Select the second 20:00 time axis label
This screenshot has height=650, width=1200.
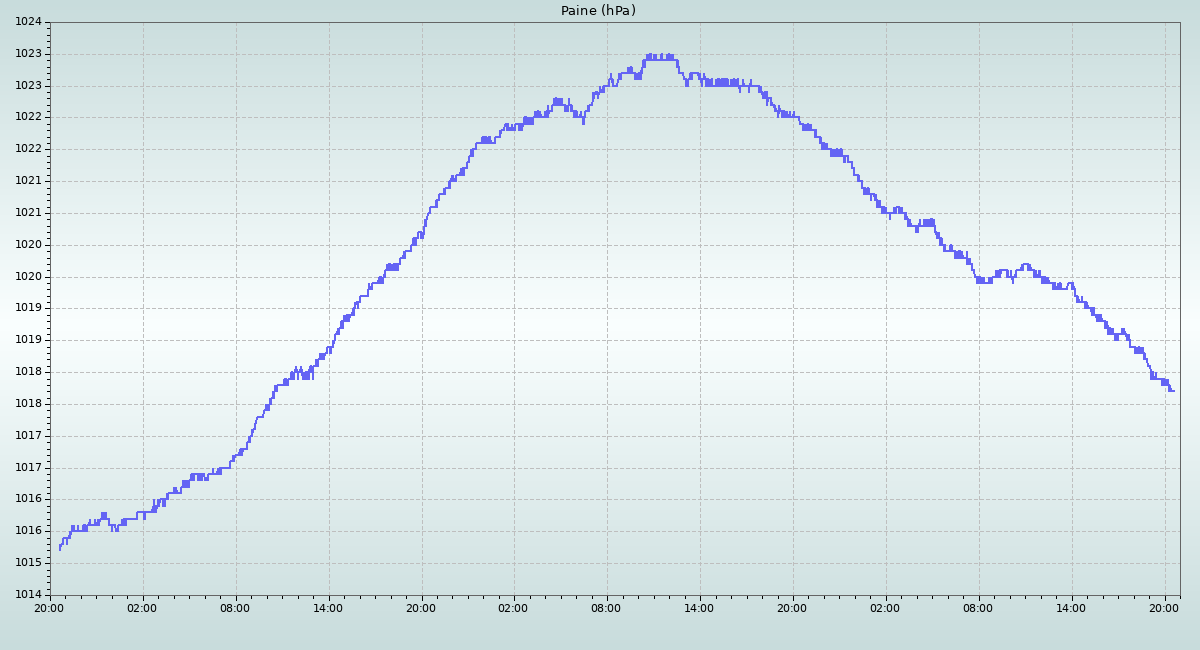[421, 607]
